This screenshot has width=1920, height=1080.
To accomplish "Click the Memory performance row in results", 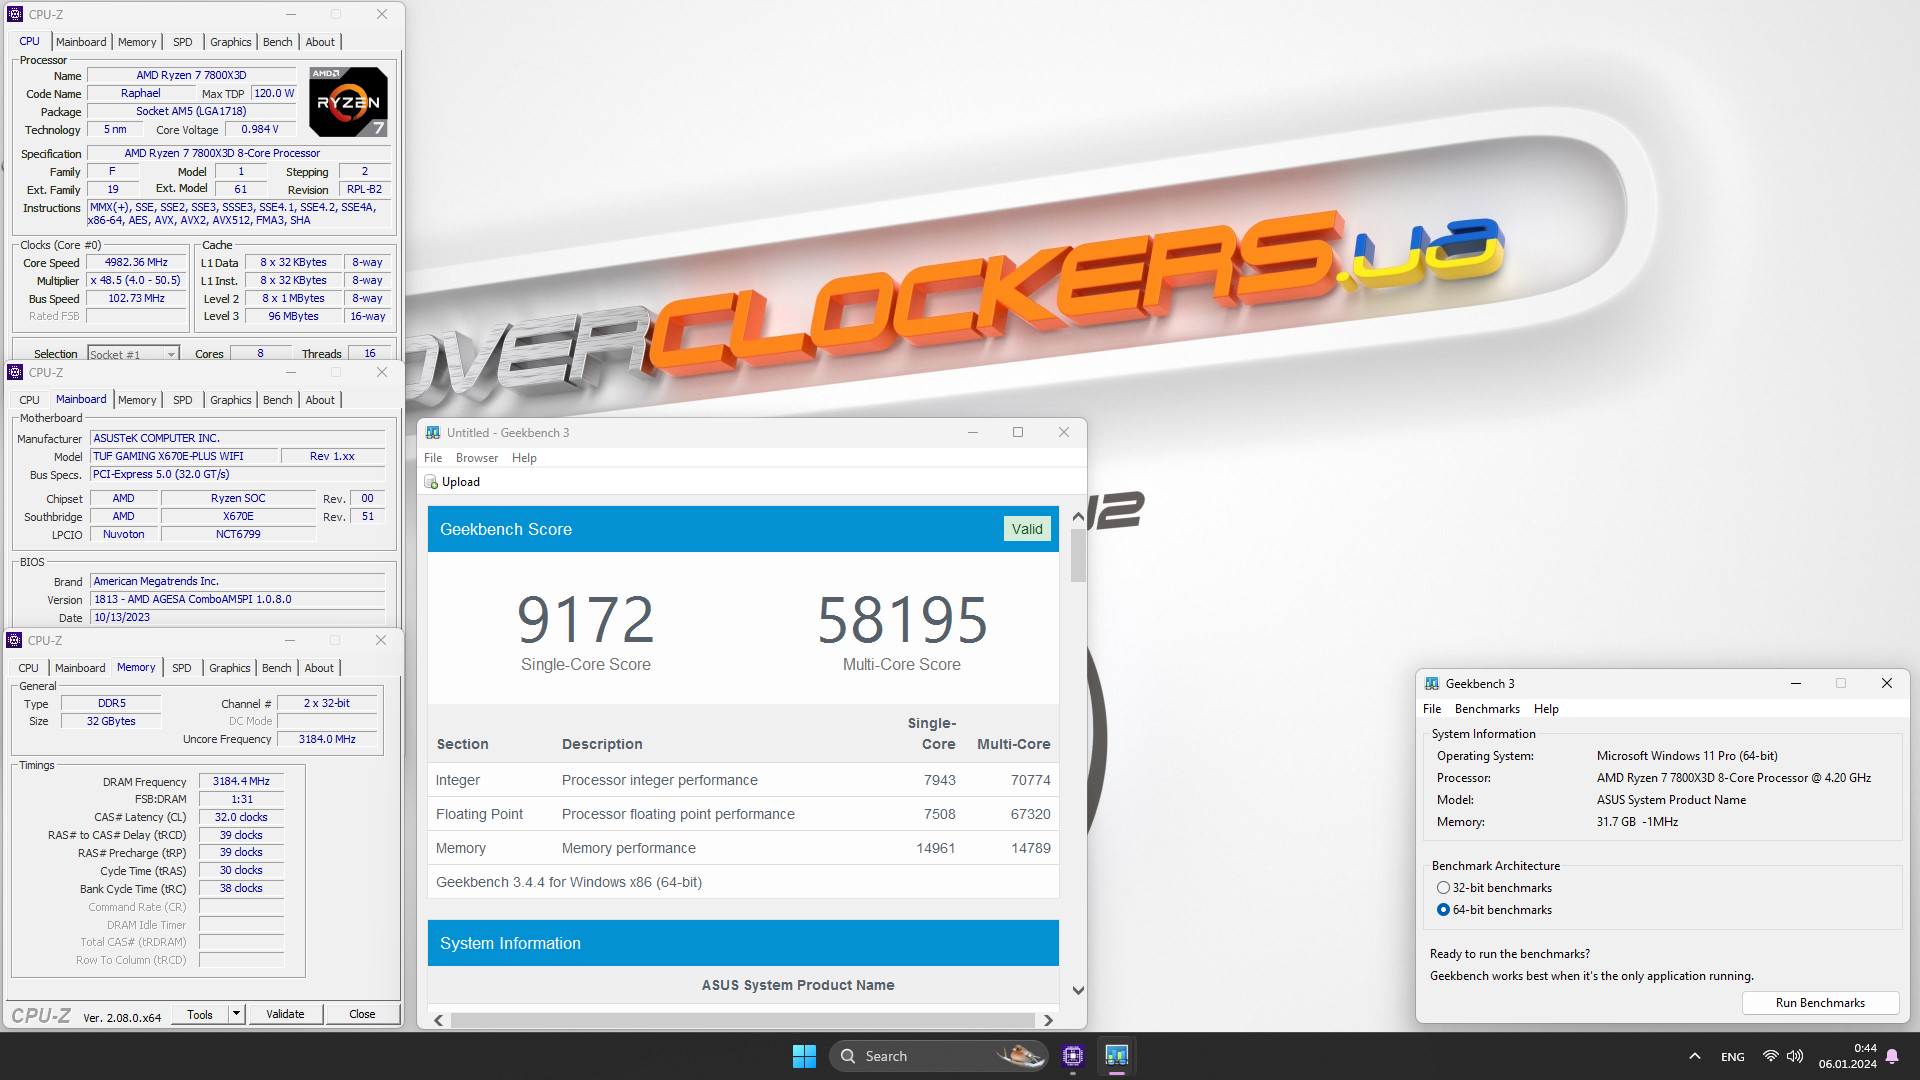I will coord(743,848).
